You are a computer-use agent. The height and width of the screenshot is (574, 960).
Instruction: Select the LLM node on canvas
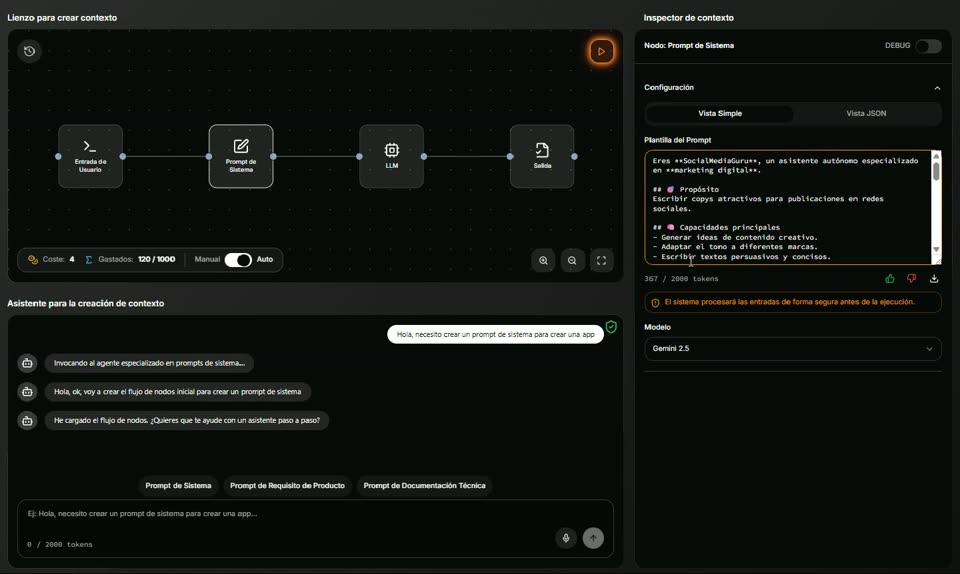(391, 156)
